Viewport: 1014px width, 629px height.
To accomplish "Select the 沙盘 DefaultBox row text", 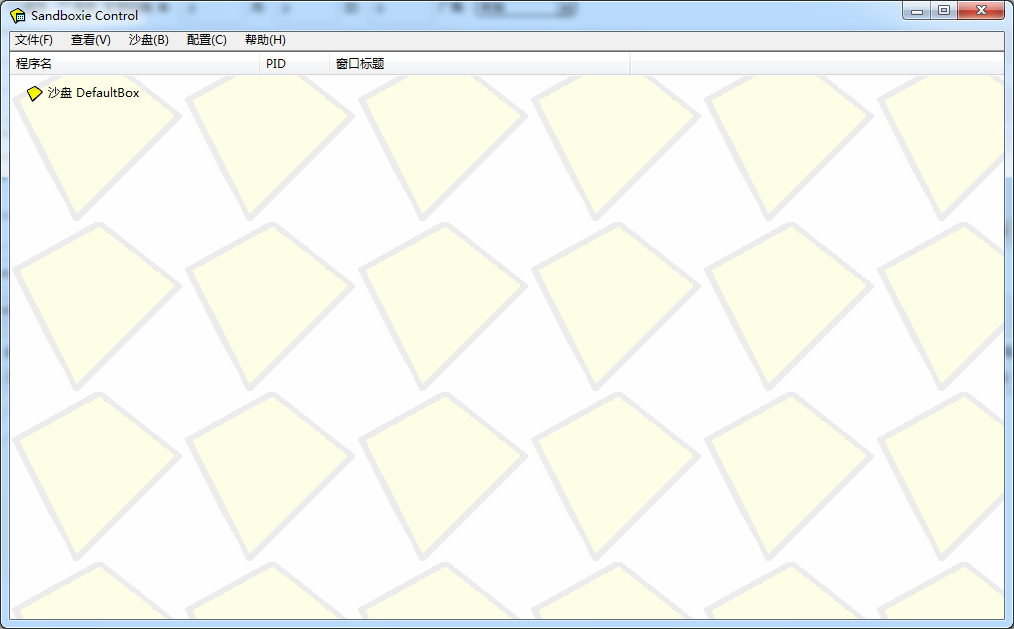I will [x=94, y=93].
